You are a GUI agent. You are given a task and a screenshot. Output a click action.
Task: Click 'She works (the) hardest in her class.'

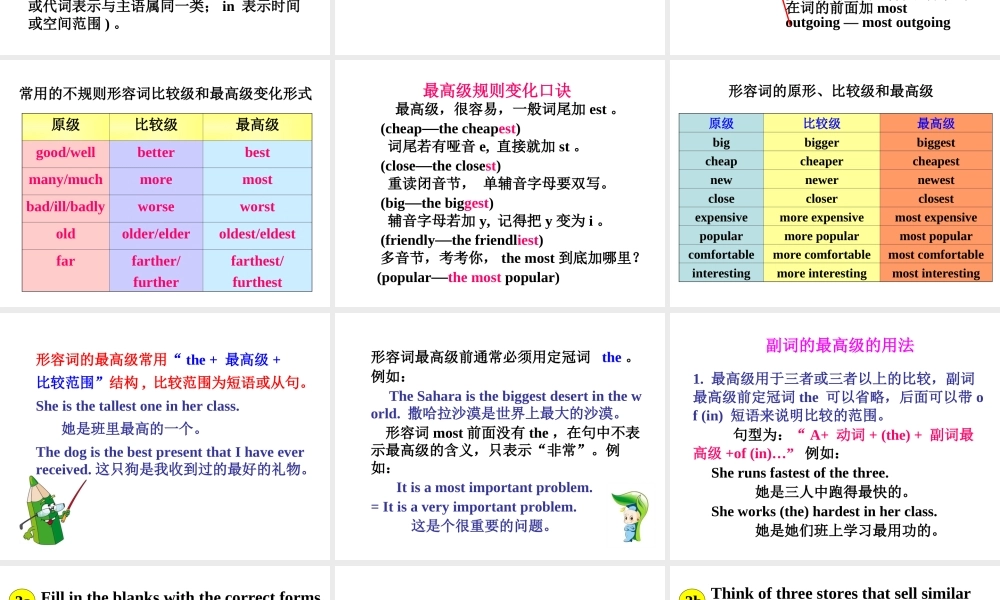(824, 511)
